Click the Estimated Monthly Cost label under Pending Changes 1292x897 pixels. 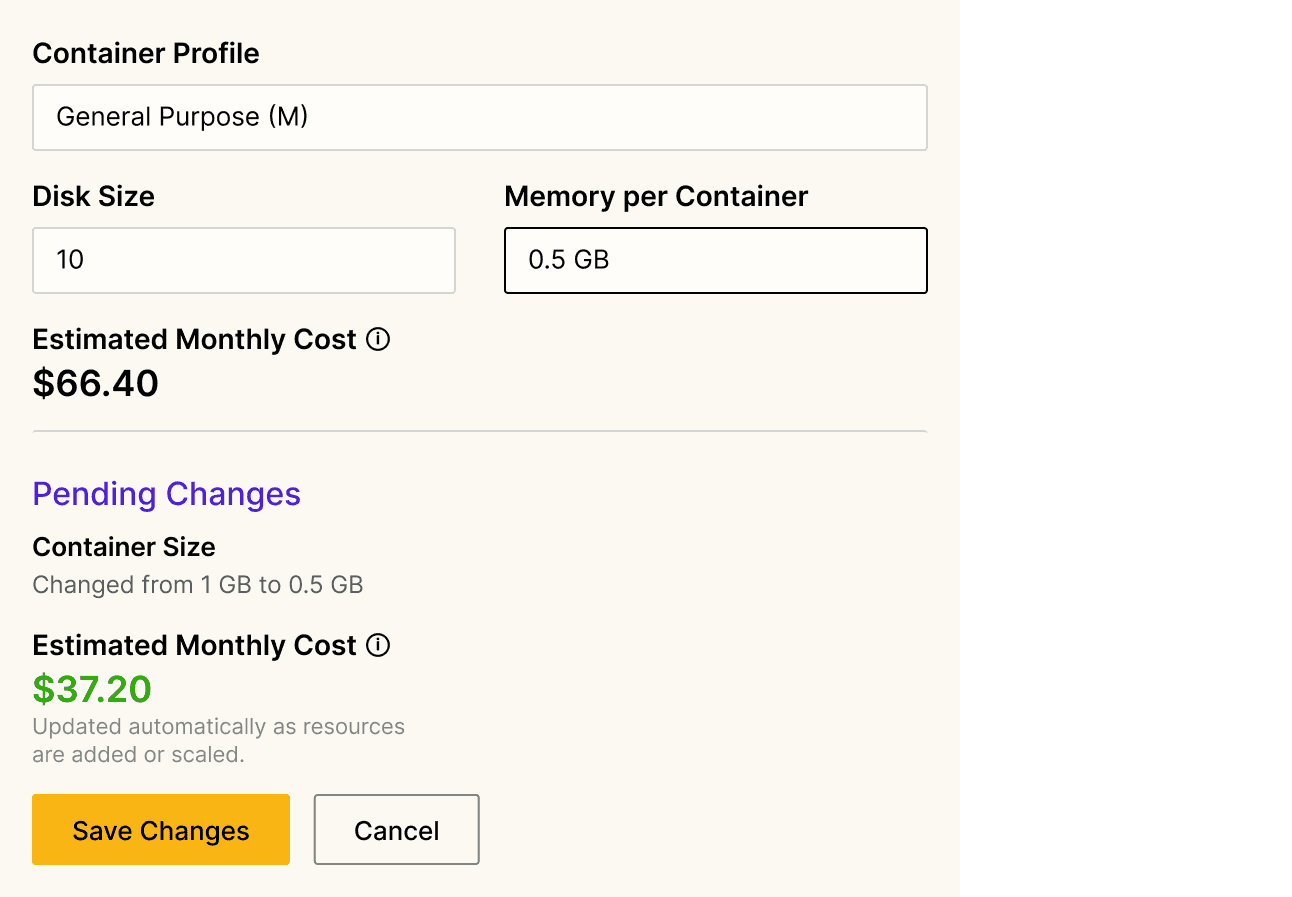point(194,646)
